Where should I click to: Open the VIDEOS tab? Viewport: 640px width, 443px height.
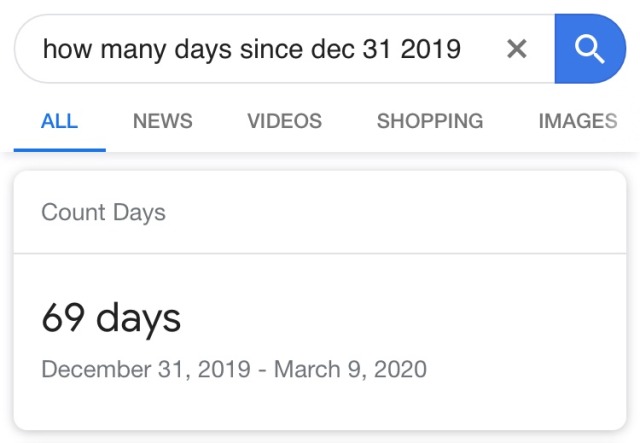(x=284, y=121)
